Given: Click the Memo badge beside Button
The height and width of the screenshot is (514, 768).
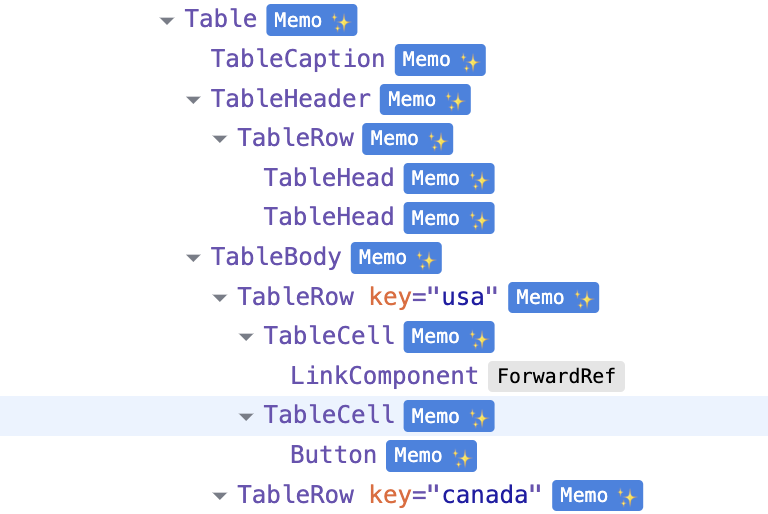Looking at the screenshot, I should [x=431, y=456].
